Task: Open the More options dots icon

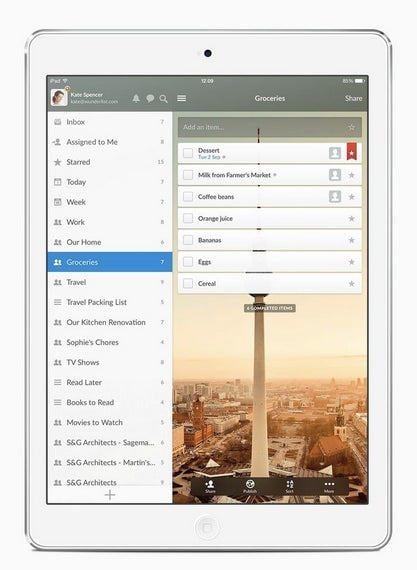Action: pos(329,486)
